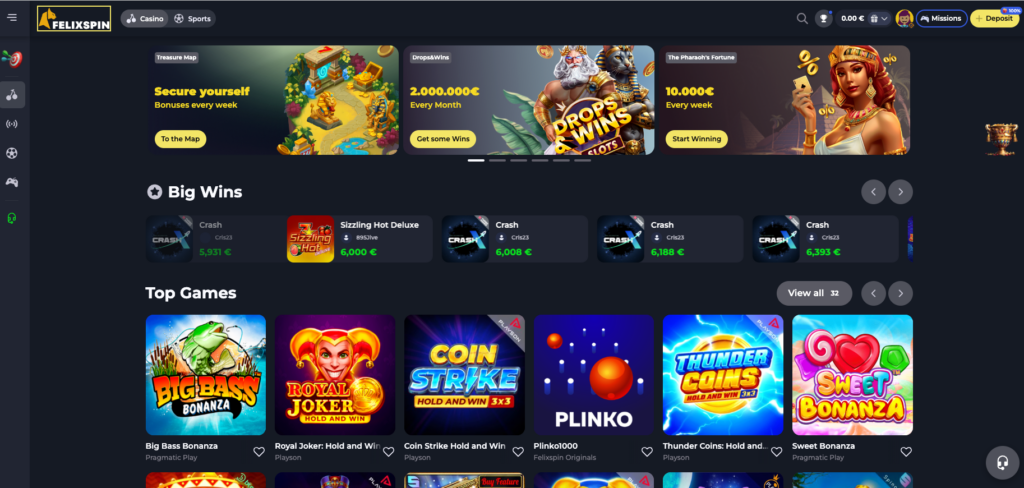Favorite Big Bass Bonanza with heart
1024x488 pixels.
point(259,451)
